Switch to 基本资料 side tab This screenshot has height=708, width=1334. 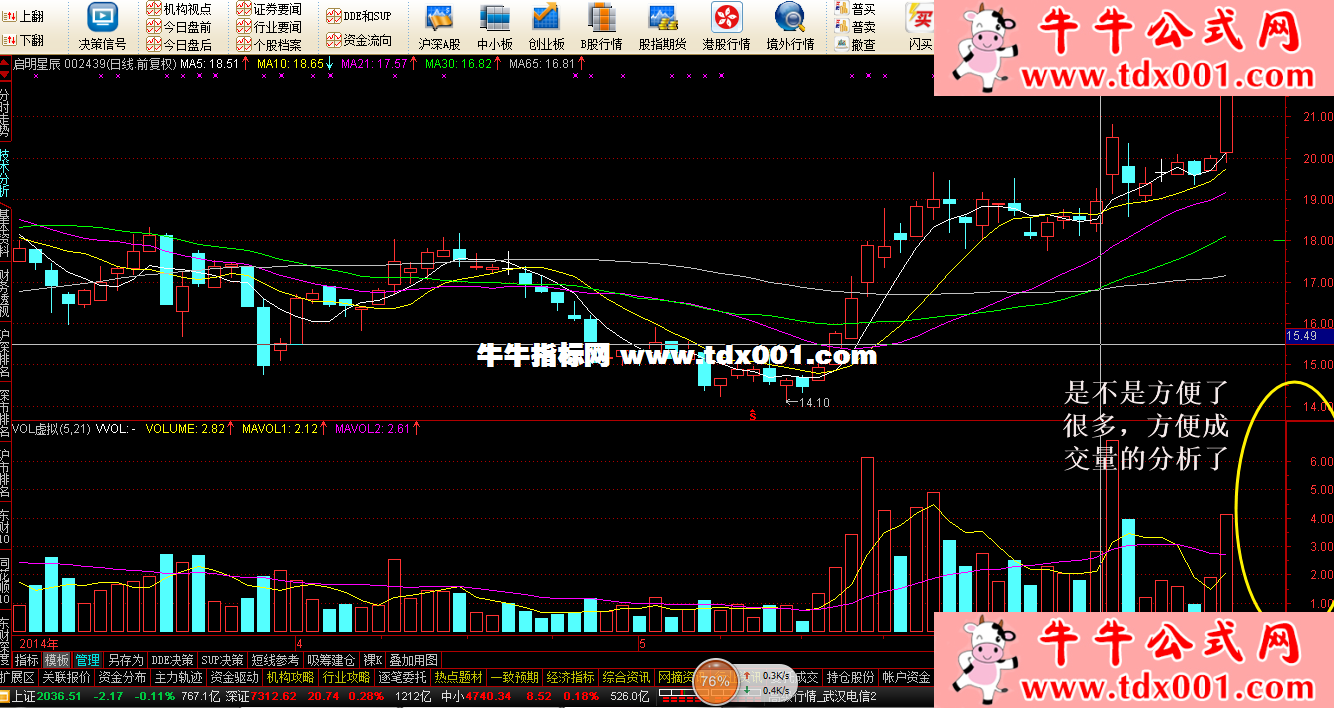(5, 234)
